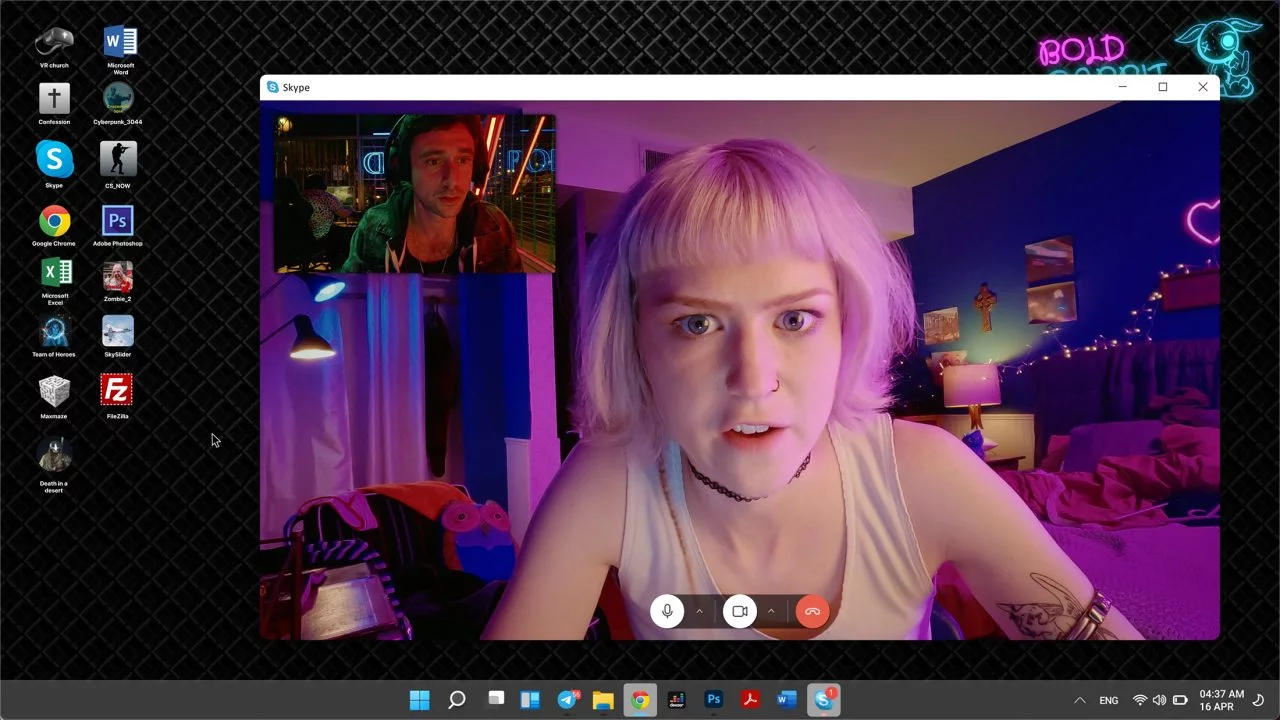Viewport: 1280px width, 720px height.
Task: Select the Confession desktop icon
Action: point(54,100)
